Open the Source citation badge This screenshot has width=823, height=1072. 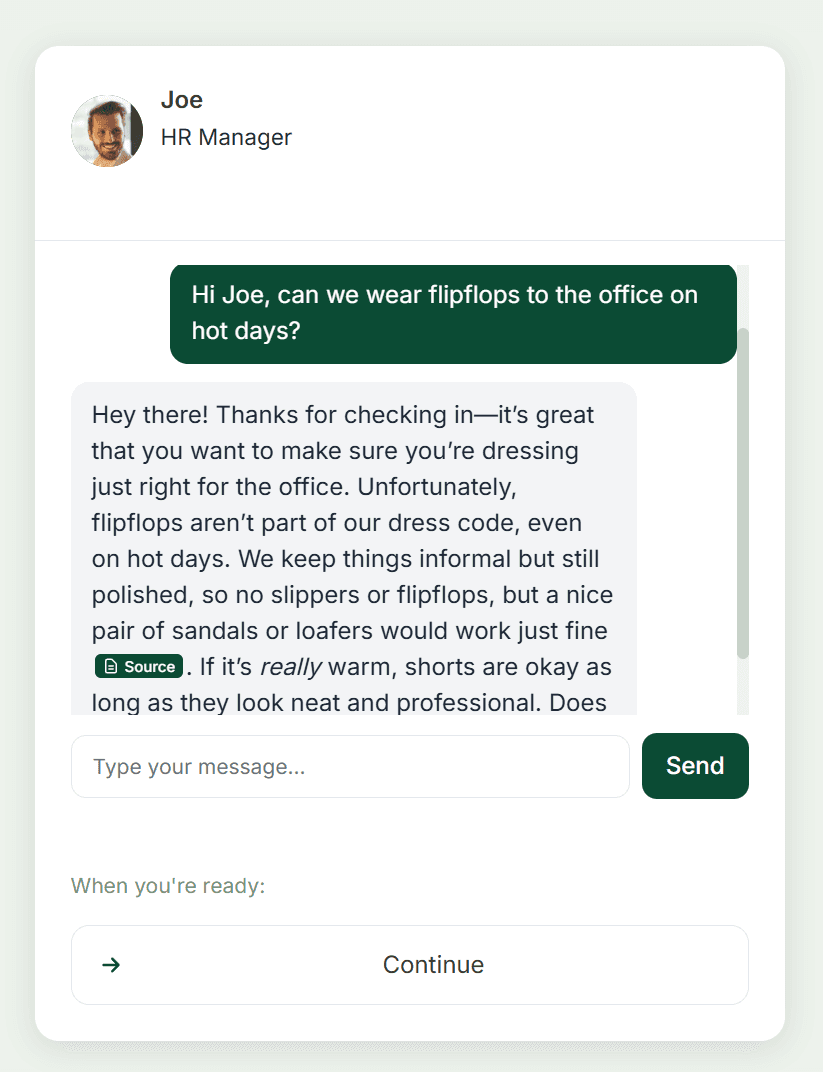[x=139, y=666]
